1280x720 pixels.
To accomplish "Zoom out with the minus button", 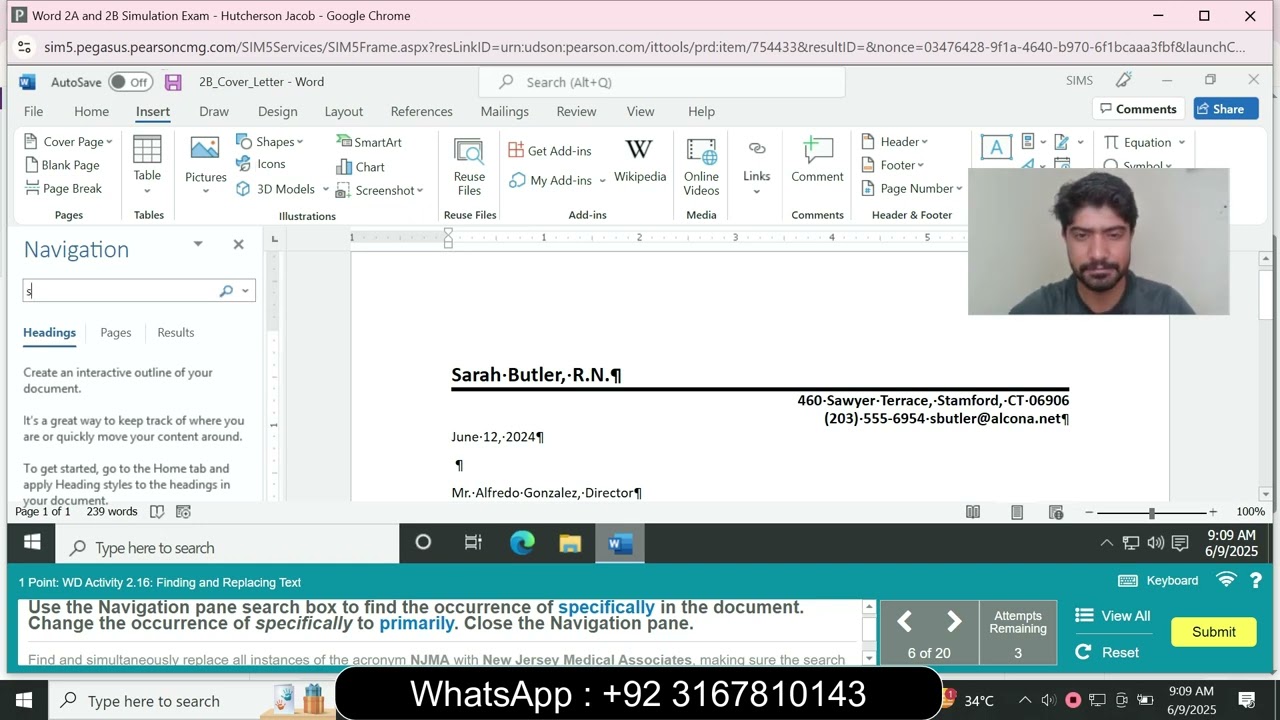I will pos(1089,512).
